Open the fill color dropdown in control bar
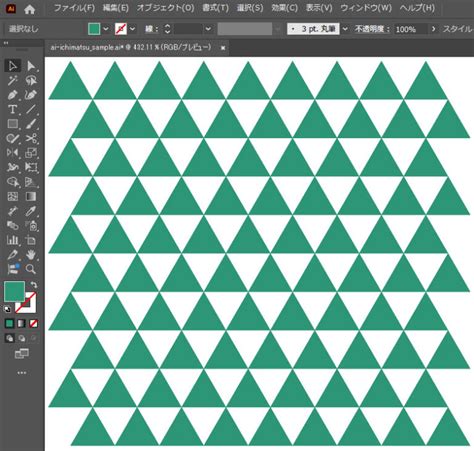This screenshot has height=451, width=474. [106, 29]
